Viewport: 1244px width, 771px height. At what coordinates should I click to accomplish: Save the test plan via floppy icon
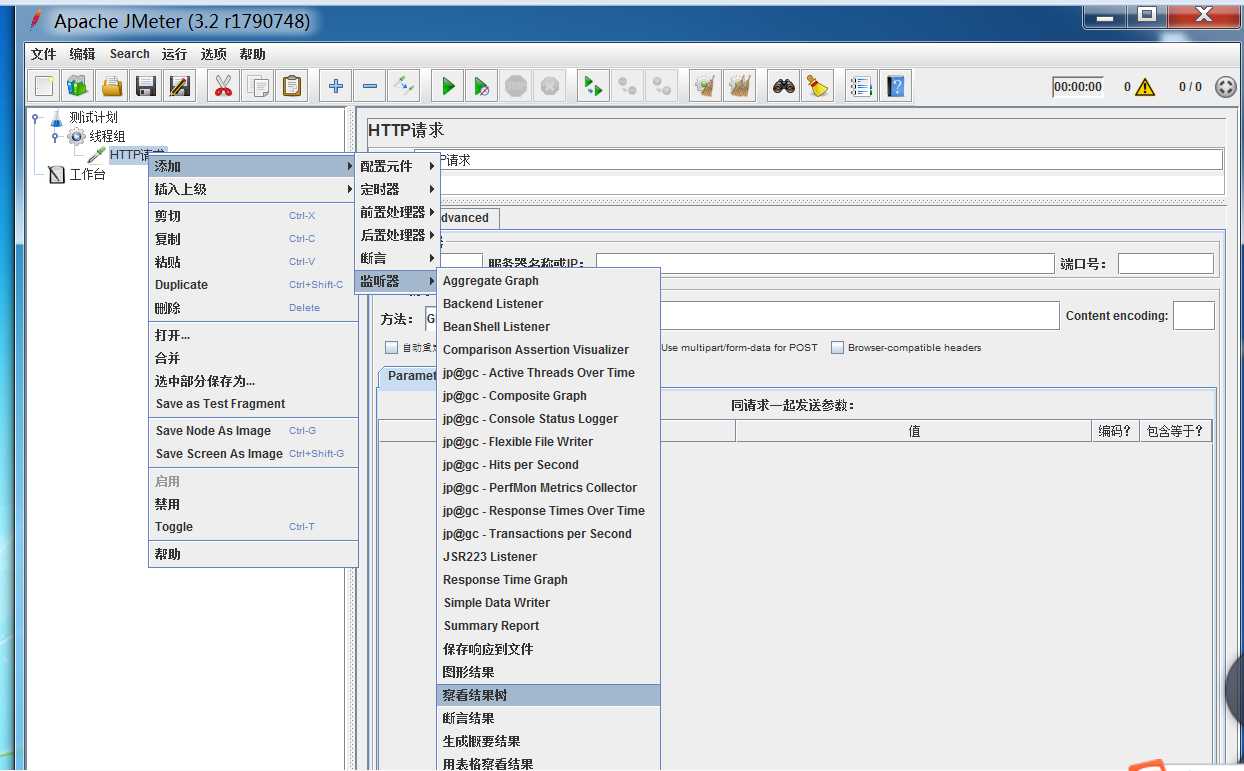click(x=146, y=86)
